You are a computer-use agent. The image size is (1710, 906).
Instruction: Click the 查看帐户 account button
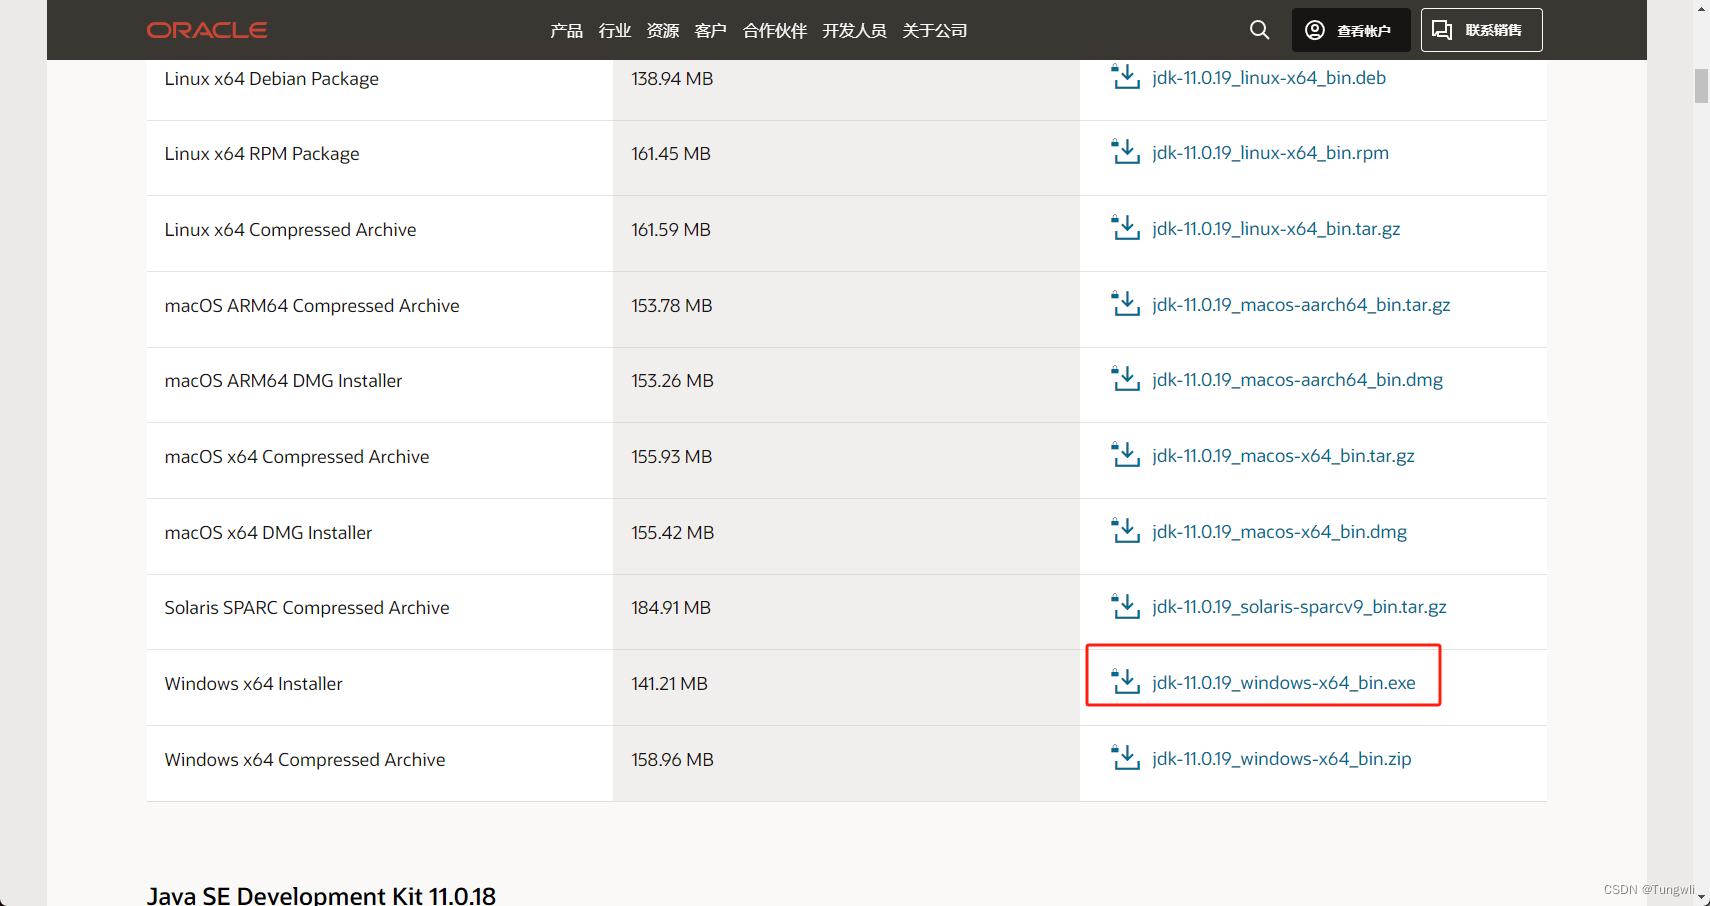point(1351,30)
